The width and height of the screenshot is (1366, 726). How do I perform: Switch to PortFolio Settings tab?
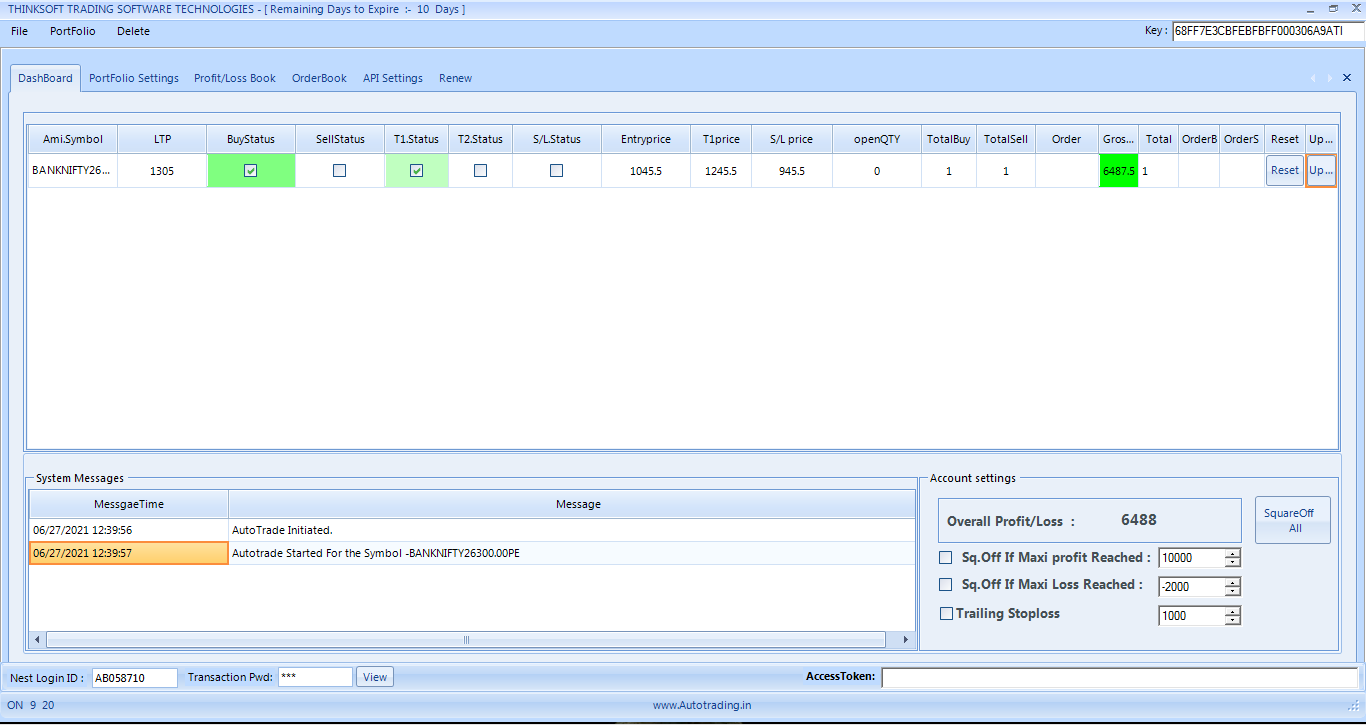click(134, 78)
